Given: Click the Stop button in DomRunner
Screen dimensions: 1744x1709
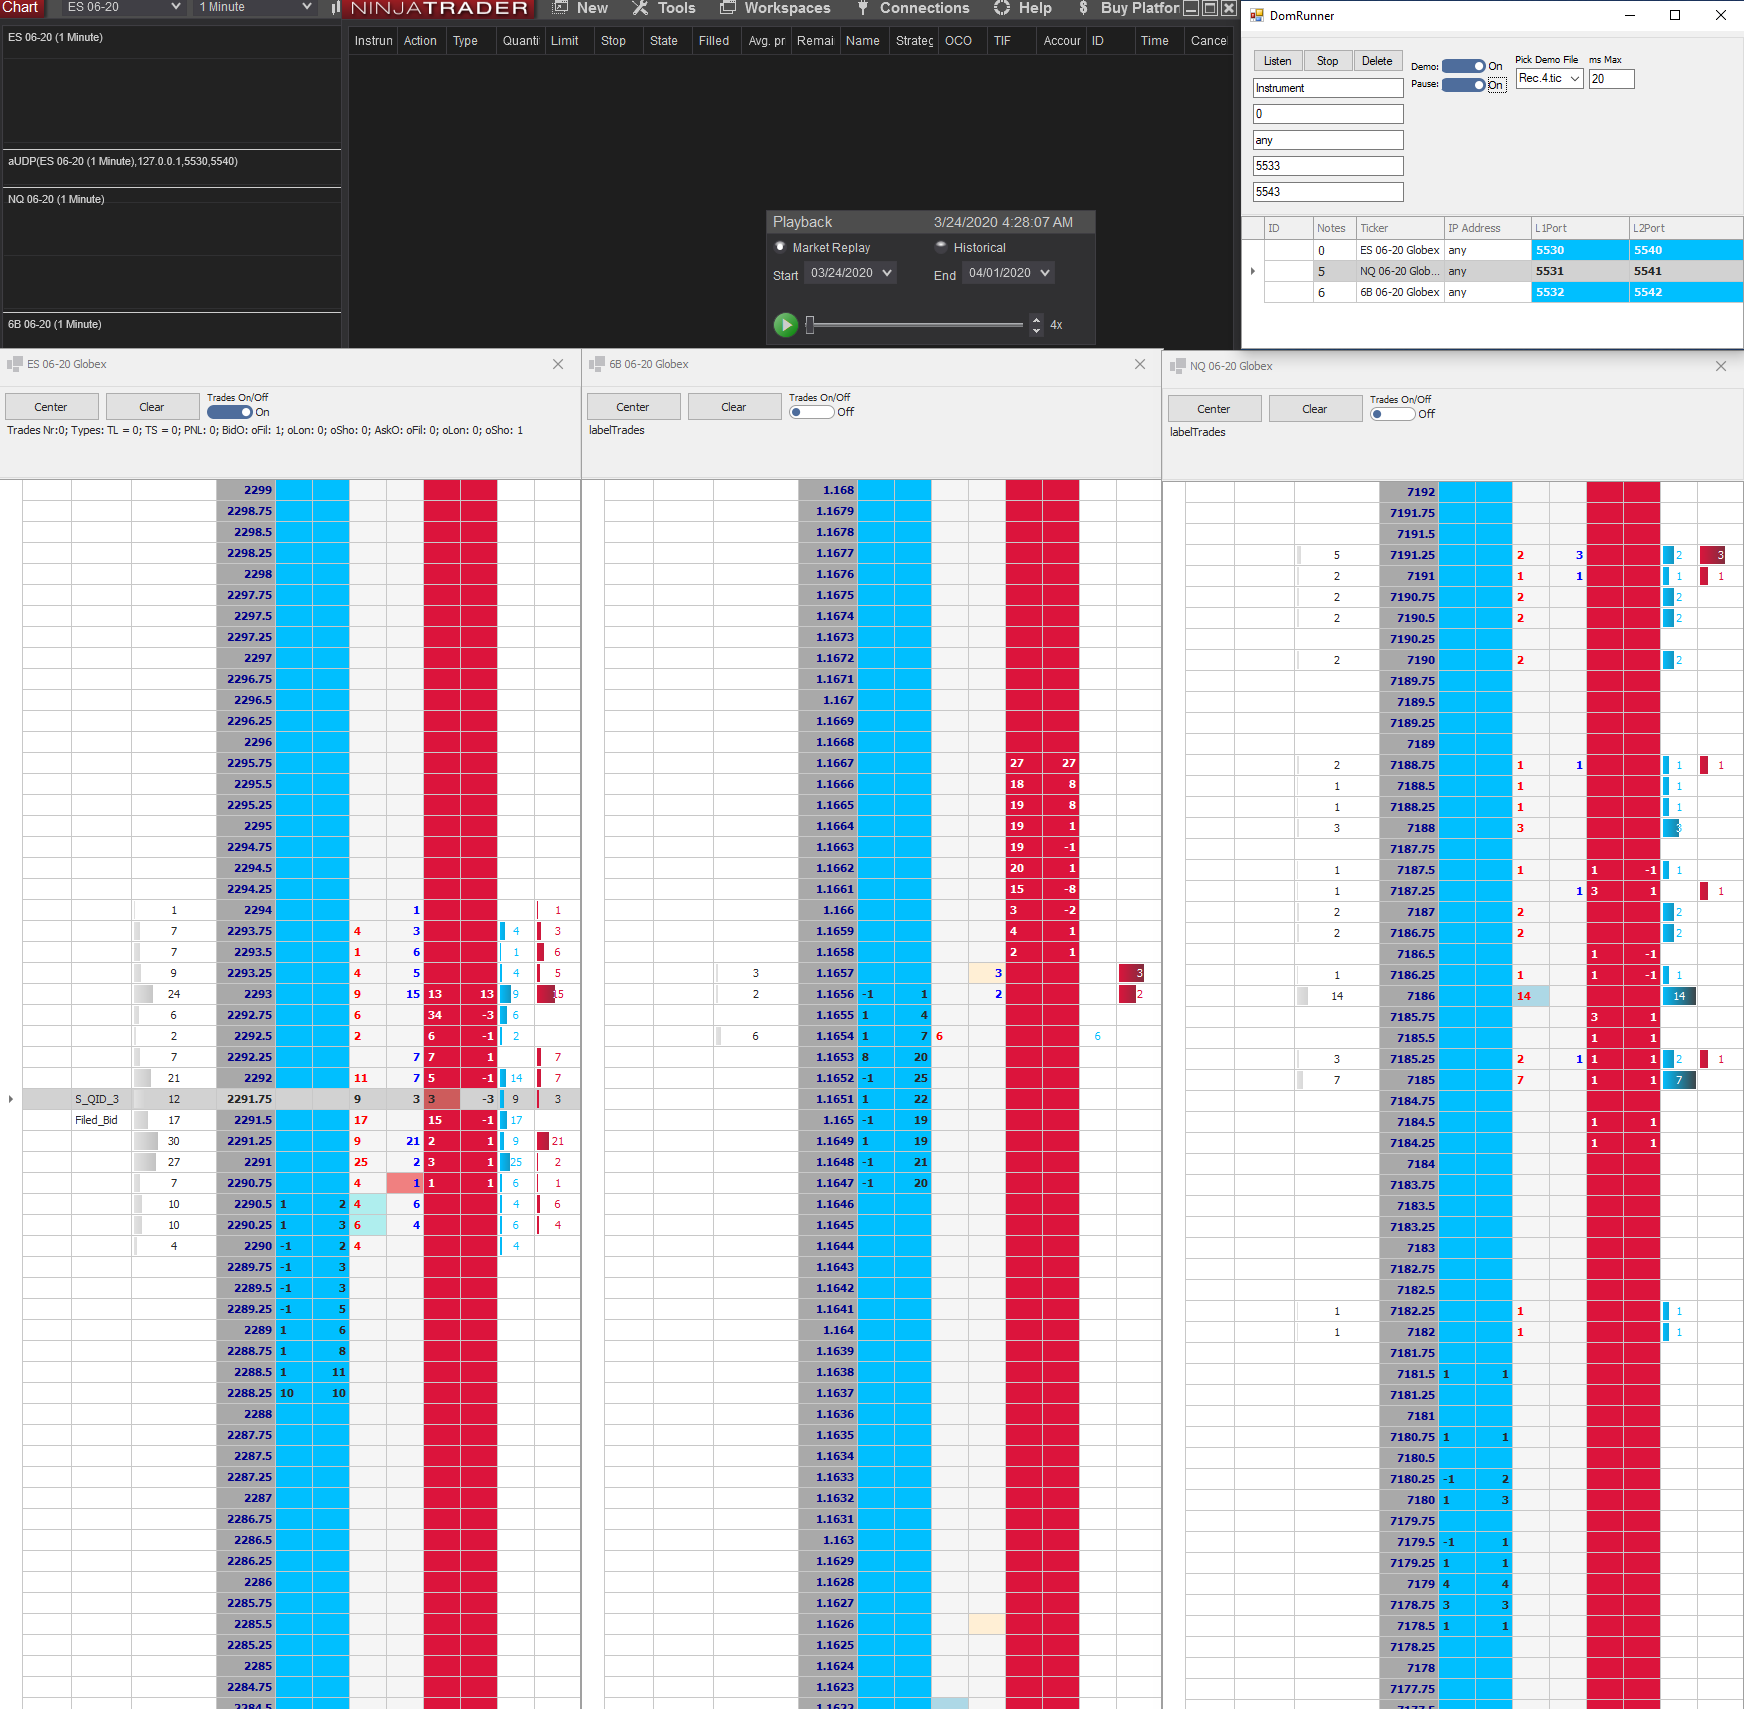Looking at the screenshot, I should pos(1327,61).
